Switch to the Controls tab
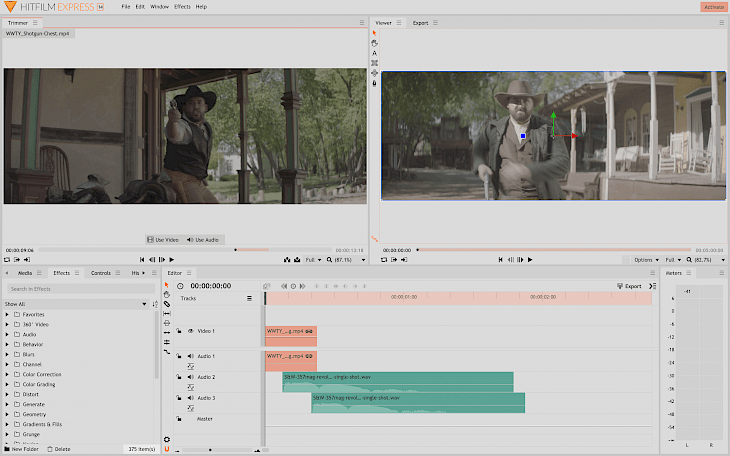The image size is (730, 456). pyautogui.click(x=101, y=273)
